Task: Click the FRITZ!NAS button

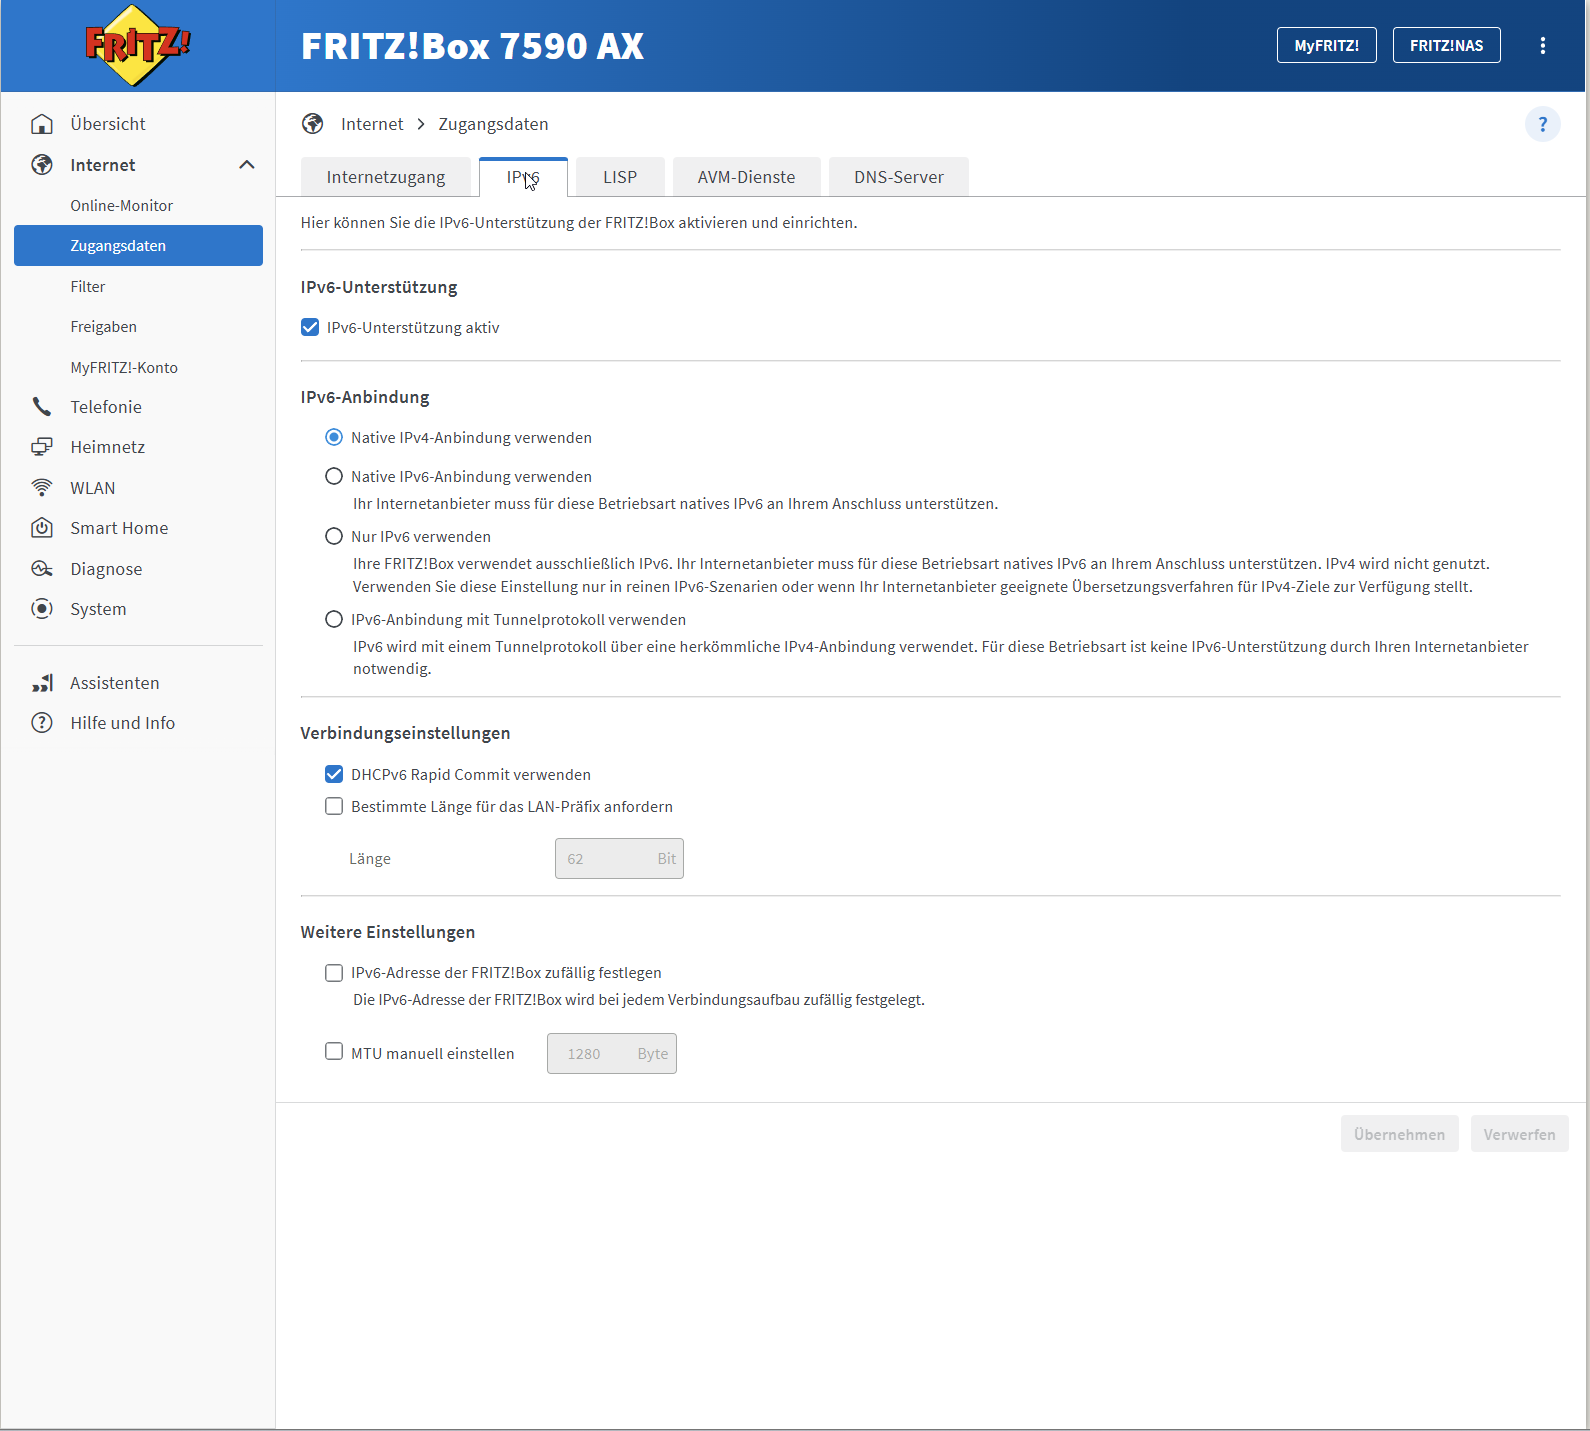Action: coord(1447,45)
